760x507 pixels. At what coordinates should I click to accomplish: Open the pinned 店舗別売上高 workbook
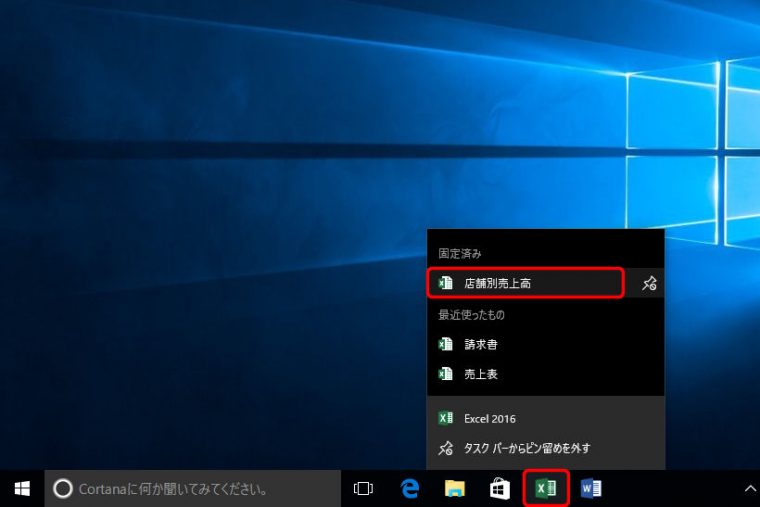tap(525, 283)
